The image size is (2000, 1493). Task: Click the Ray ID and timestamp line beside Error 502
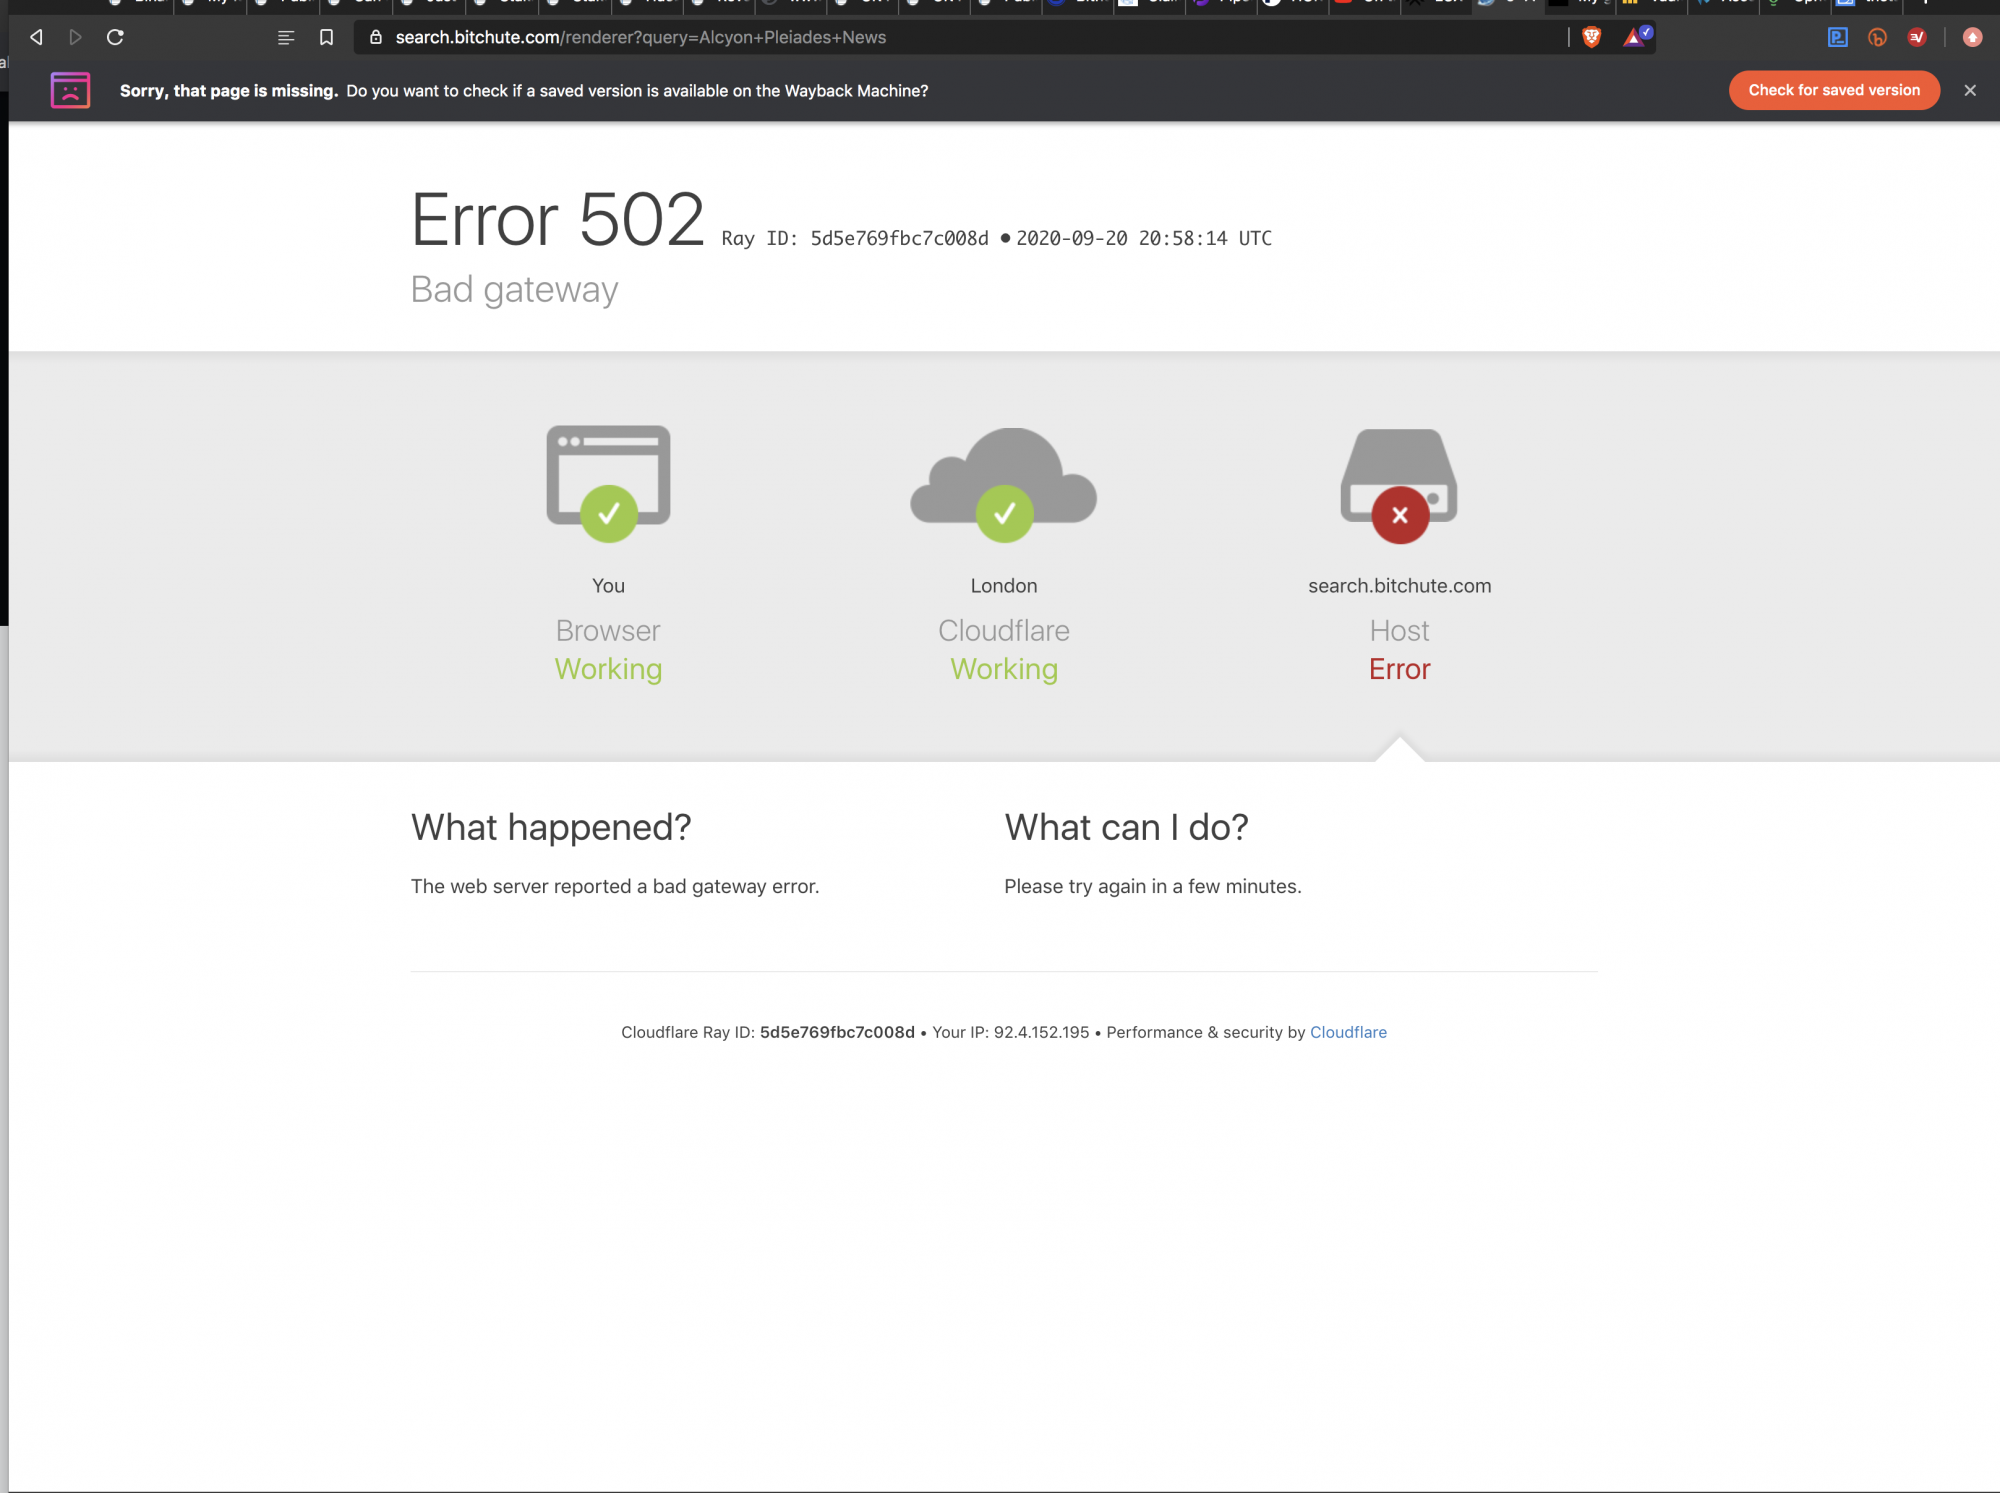point(997,238)
